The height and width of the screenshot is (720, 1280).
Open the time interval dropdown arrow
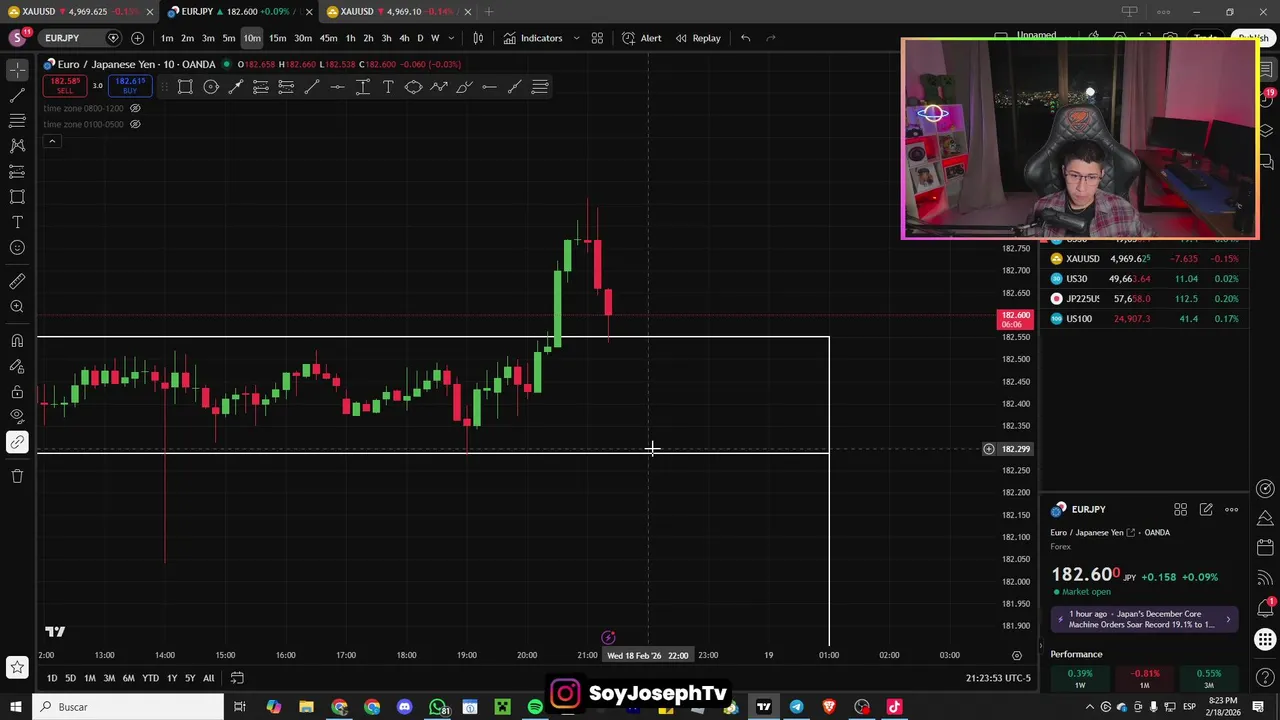click(451, 38)
